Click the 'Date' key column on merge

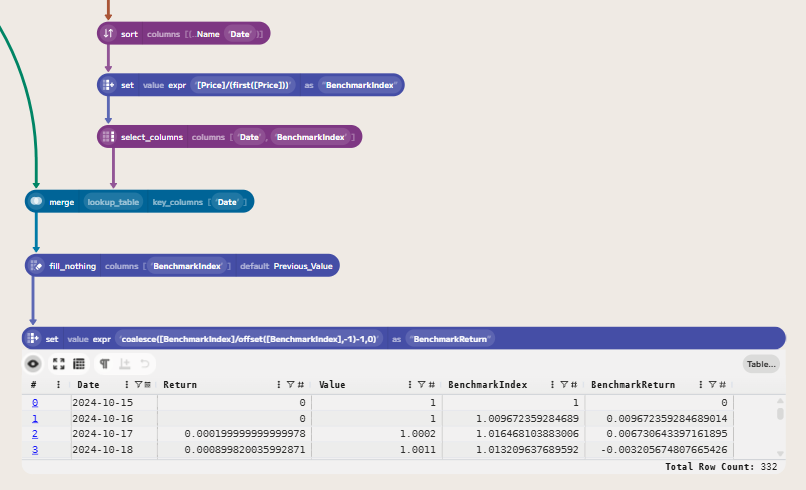[227, 202]
